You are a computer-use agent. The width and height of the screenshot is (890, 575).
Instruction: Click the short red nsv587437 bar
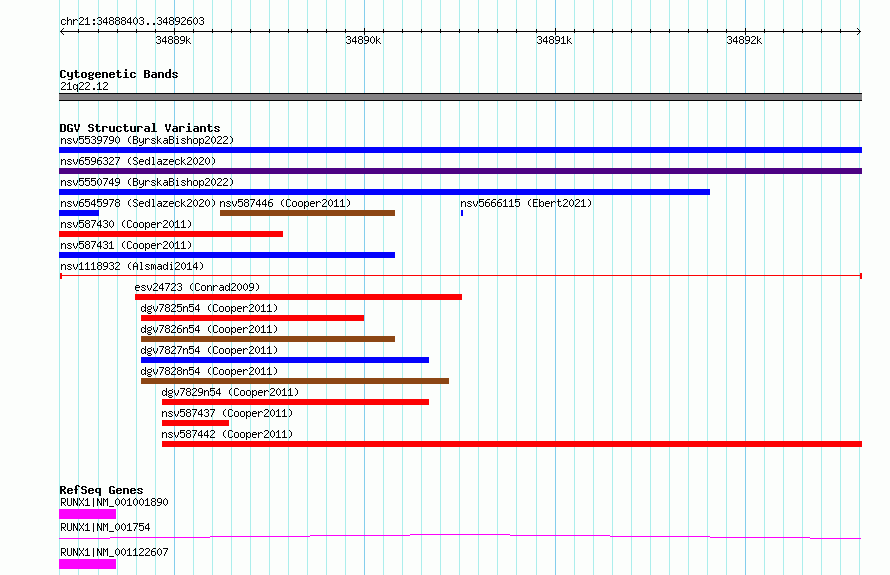pyautogui.click(x=195, y=423)
